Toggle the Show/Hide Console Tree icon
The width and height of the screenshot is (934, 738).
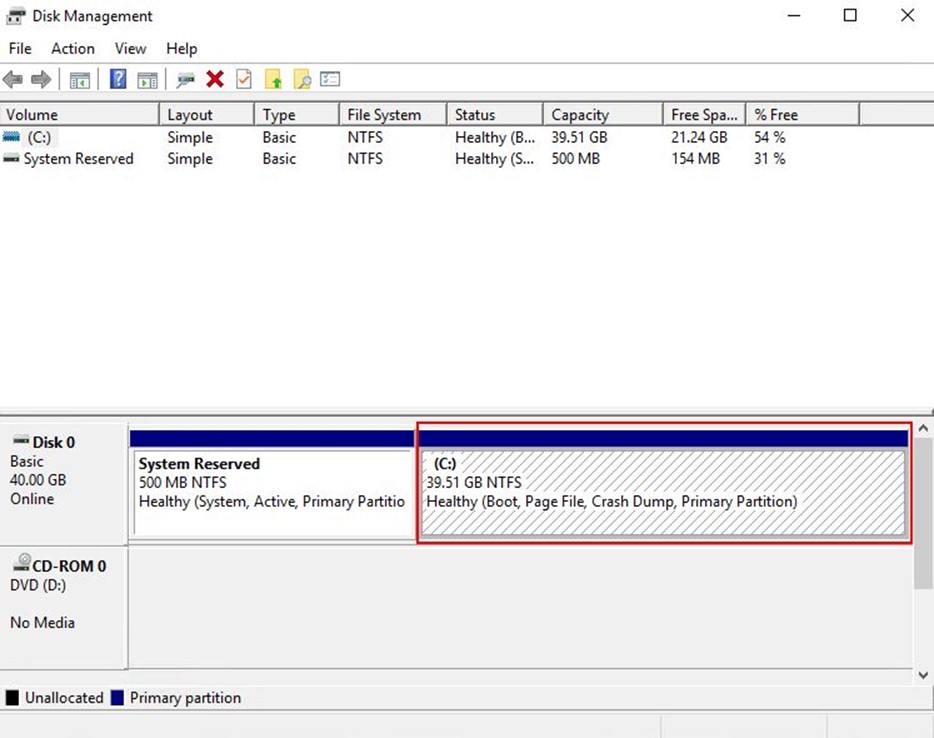tap(80, 79)
